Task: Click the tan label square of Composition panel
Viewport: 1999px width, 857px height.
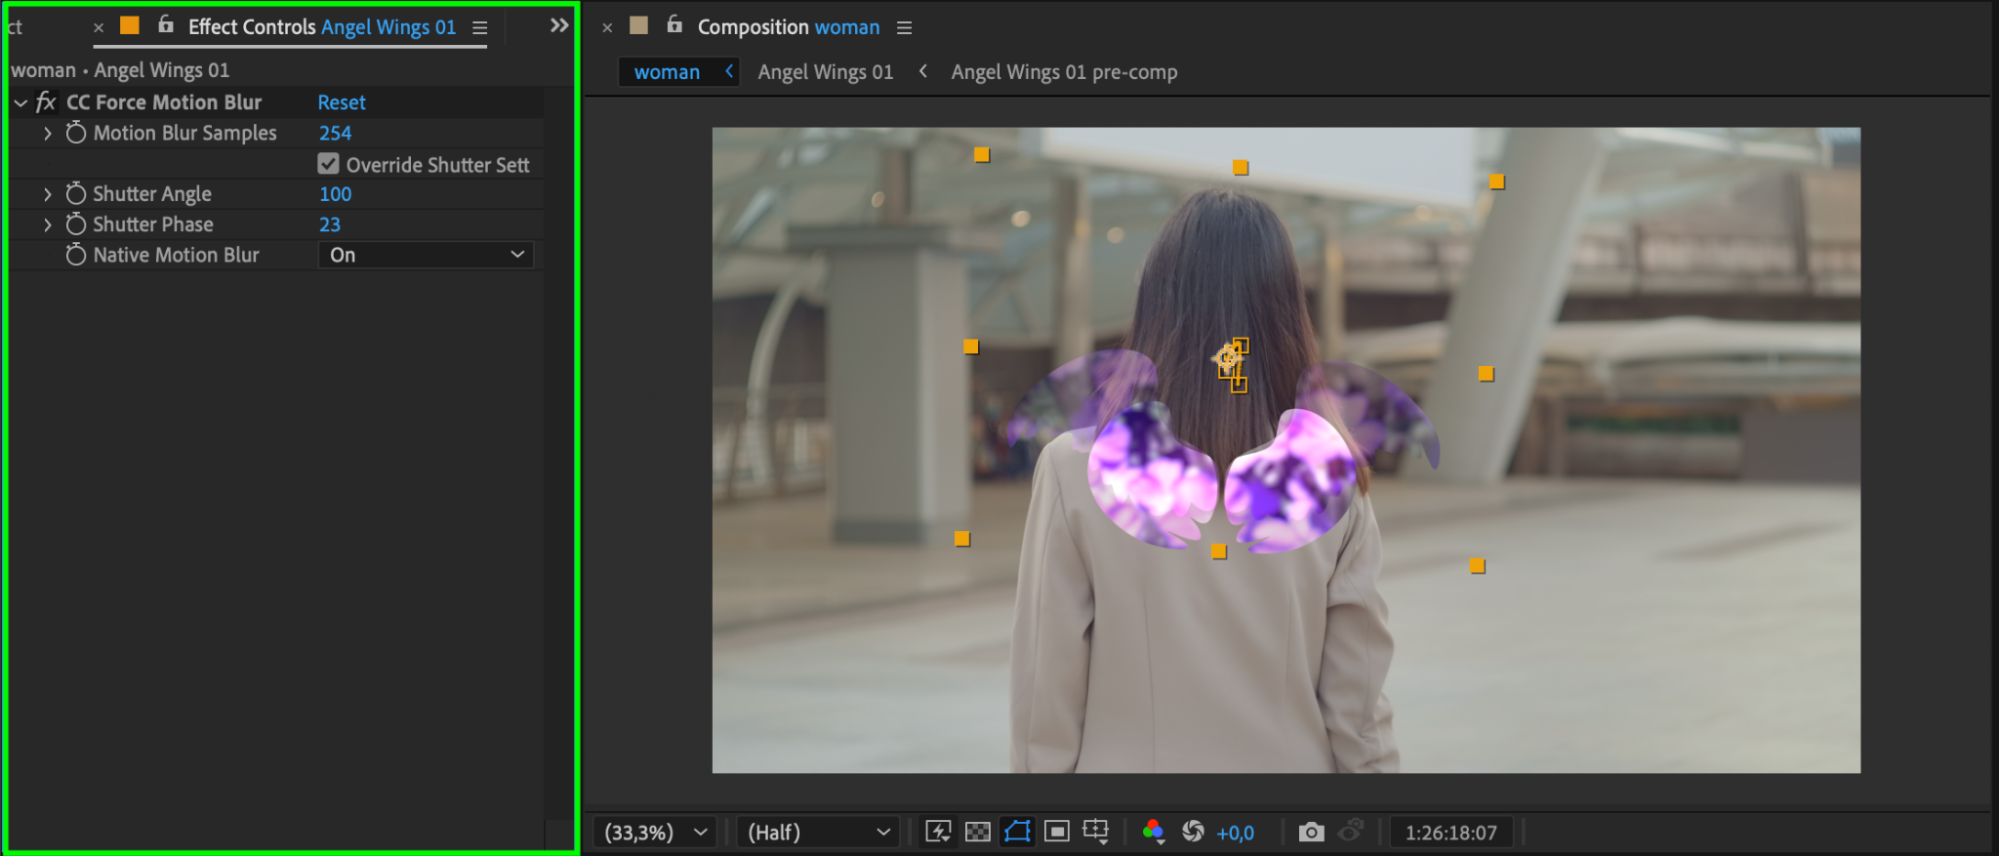Action: [x=639, y=25]
